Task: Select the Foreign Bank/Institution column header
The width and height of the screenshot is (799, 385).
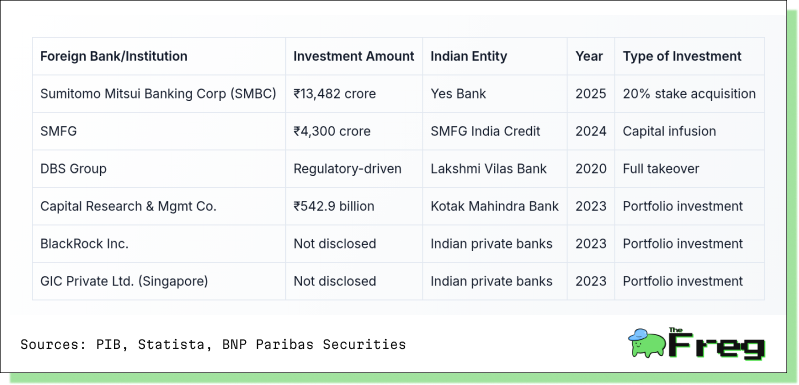Action: [x=114, y=56]
